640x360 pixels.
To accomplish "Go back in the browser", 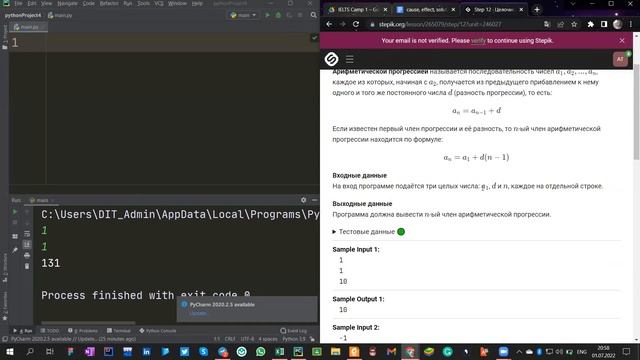I will coord(329,24).
